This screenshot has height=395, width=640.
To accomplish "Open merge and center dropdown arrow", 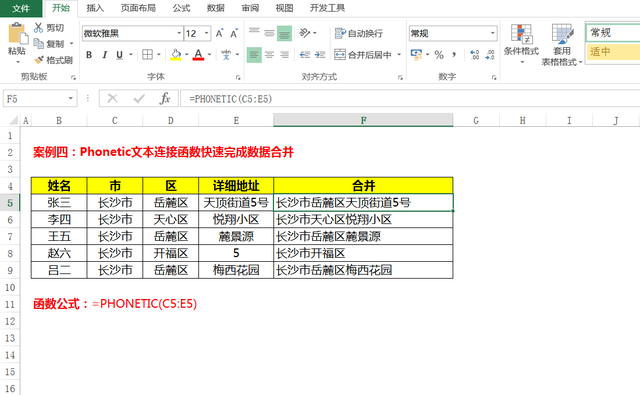I will [399, 55].
